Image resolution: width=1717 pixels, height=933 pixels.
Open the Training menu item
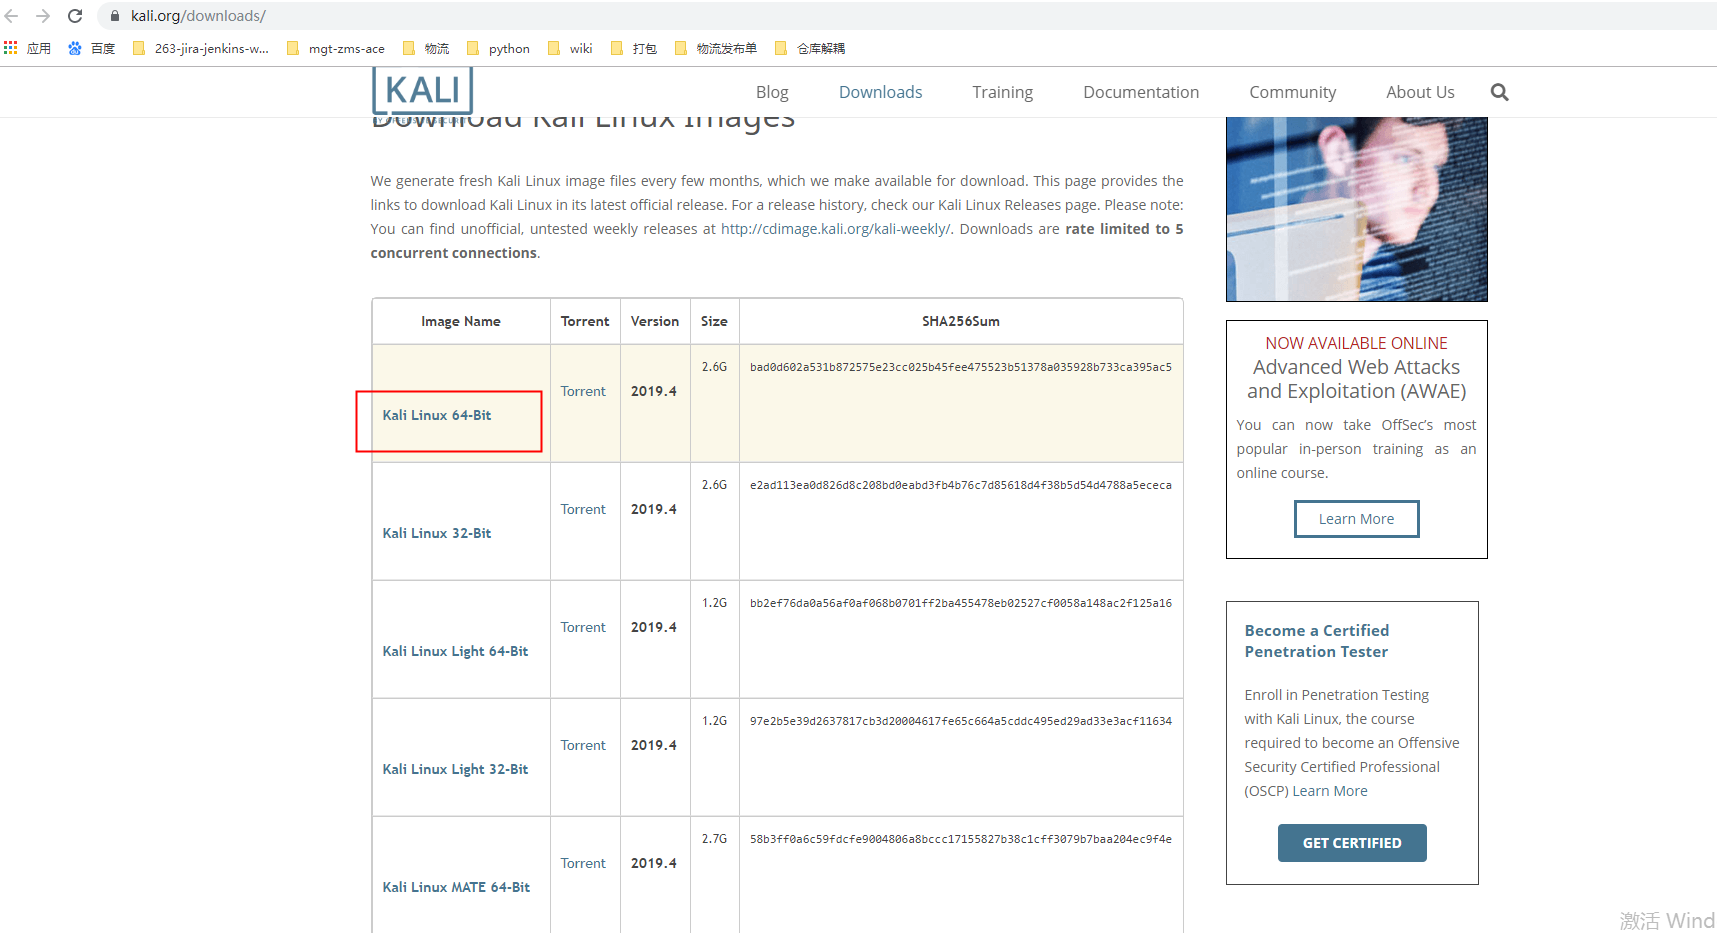tap(1002, 92)
